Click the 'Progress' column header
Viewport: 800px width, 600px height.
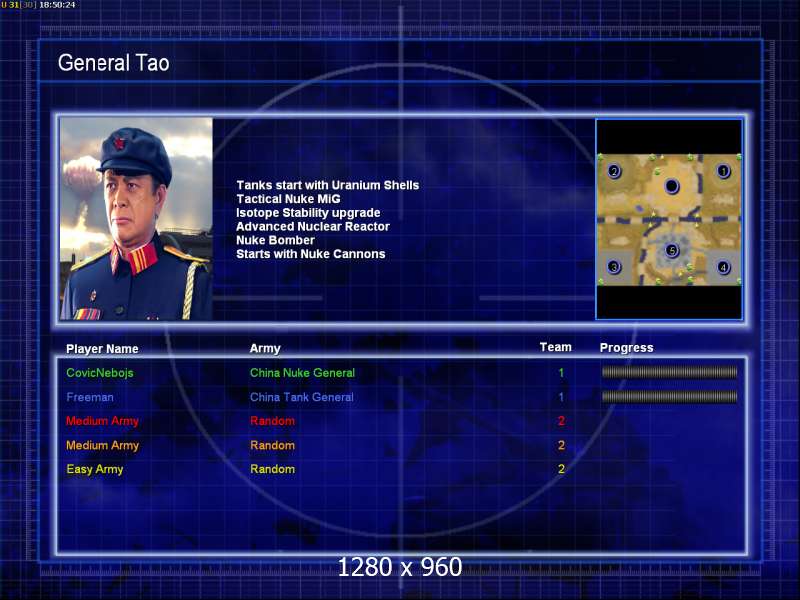click(627, 348)
